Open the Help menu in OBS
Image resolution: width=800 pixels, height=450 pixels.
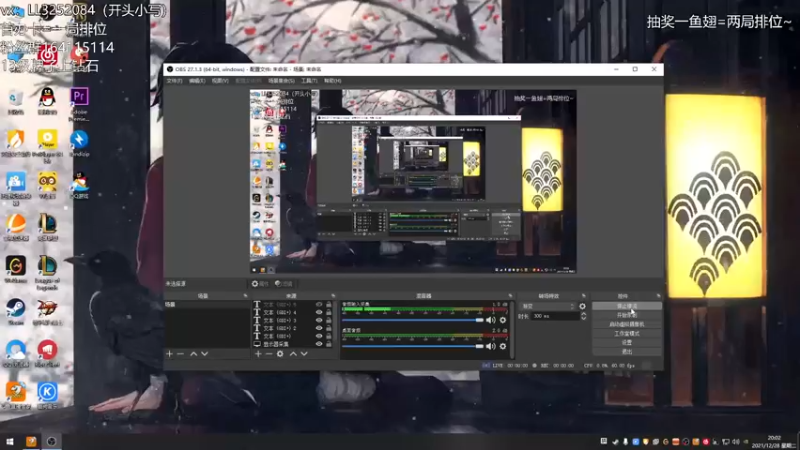pos(332,81)
